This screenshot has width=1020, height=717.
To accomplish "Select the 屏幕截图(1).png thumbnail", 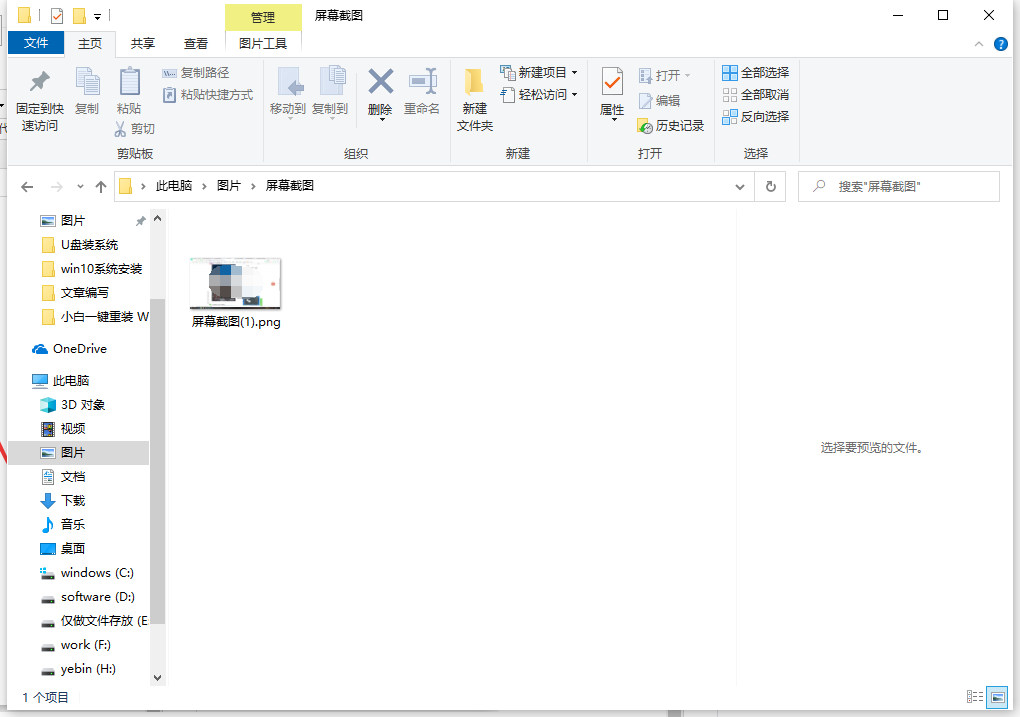I will tap(236, 284).
